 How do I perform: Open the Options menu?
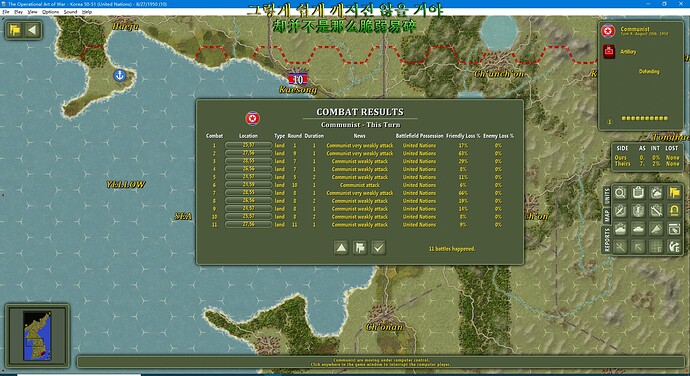(x=51, y=12)
